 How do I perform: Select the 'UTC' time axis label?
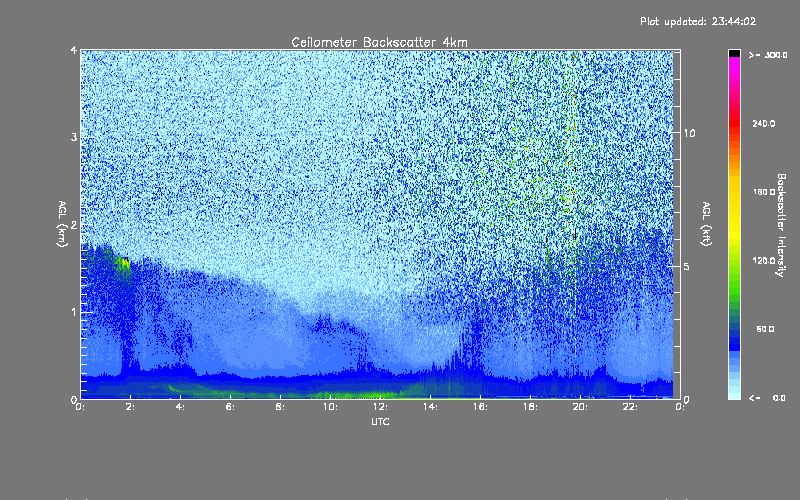[x=380, y=422]
